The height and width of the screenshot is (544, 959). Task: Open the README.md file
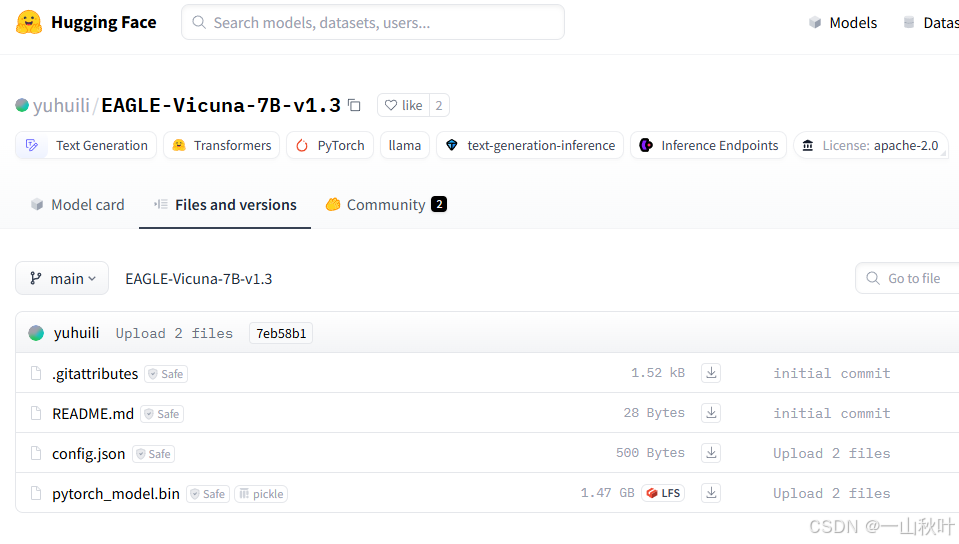coord(93,414)
